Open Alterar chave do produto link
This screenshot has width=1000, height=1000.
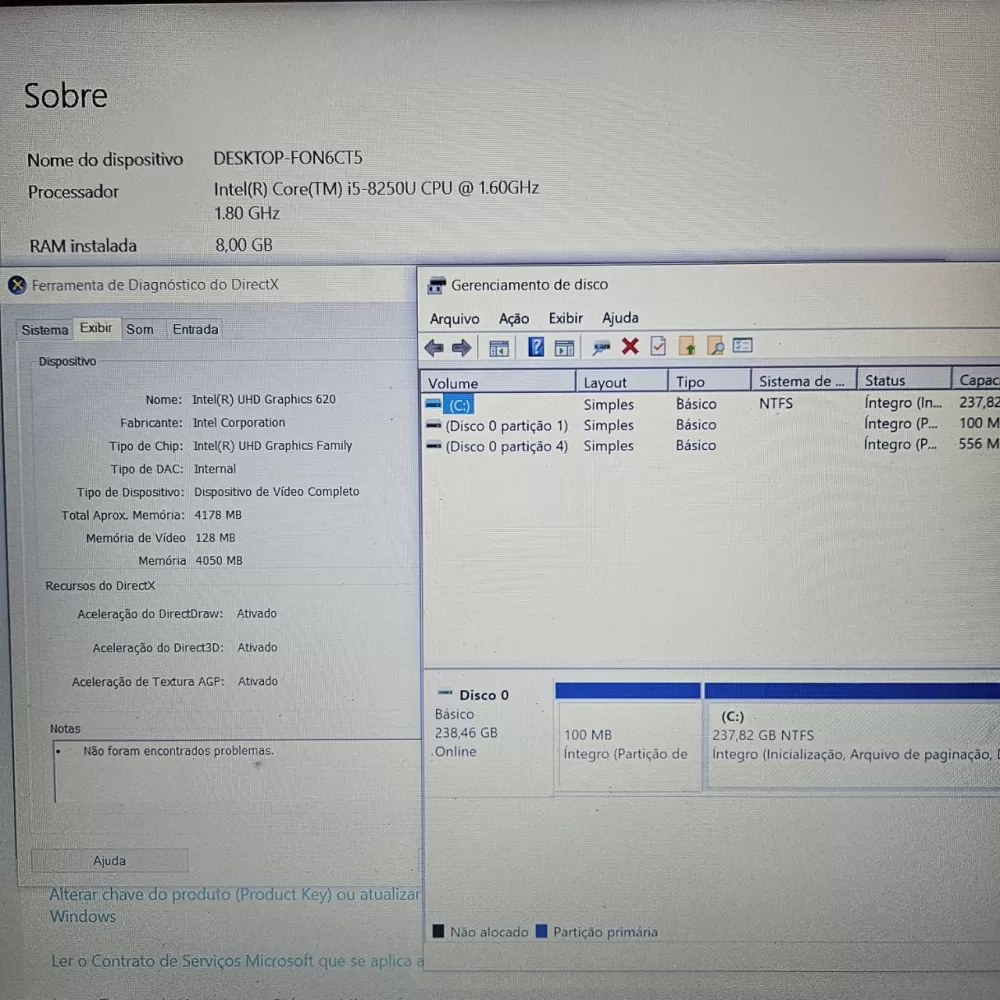pos(235,905)
